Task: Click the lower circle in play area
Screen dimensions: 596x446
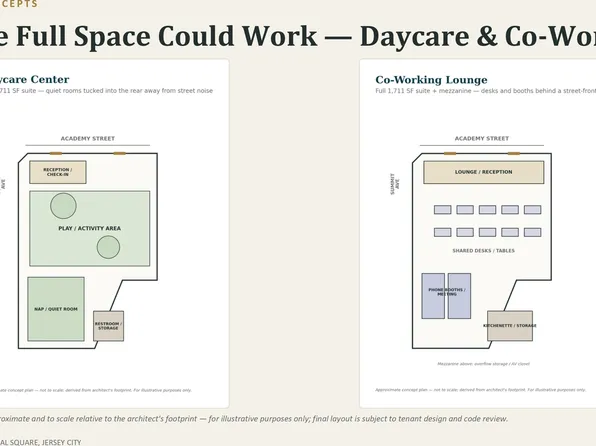Action: point(108,247)
